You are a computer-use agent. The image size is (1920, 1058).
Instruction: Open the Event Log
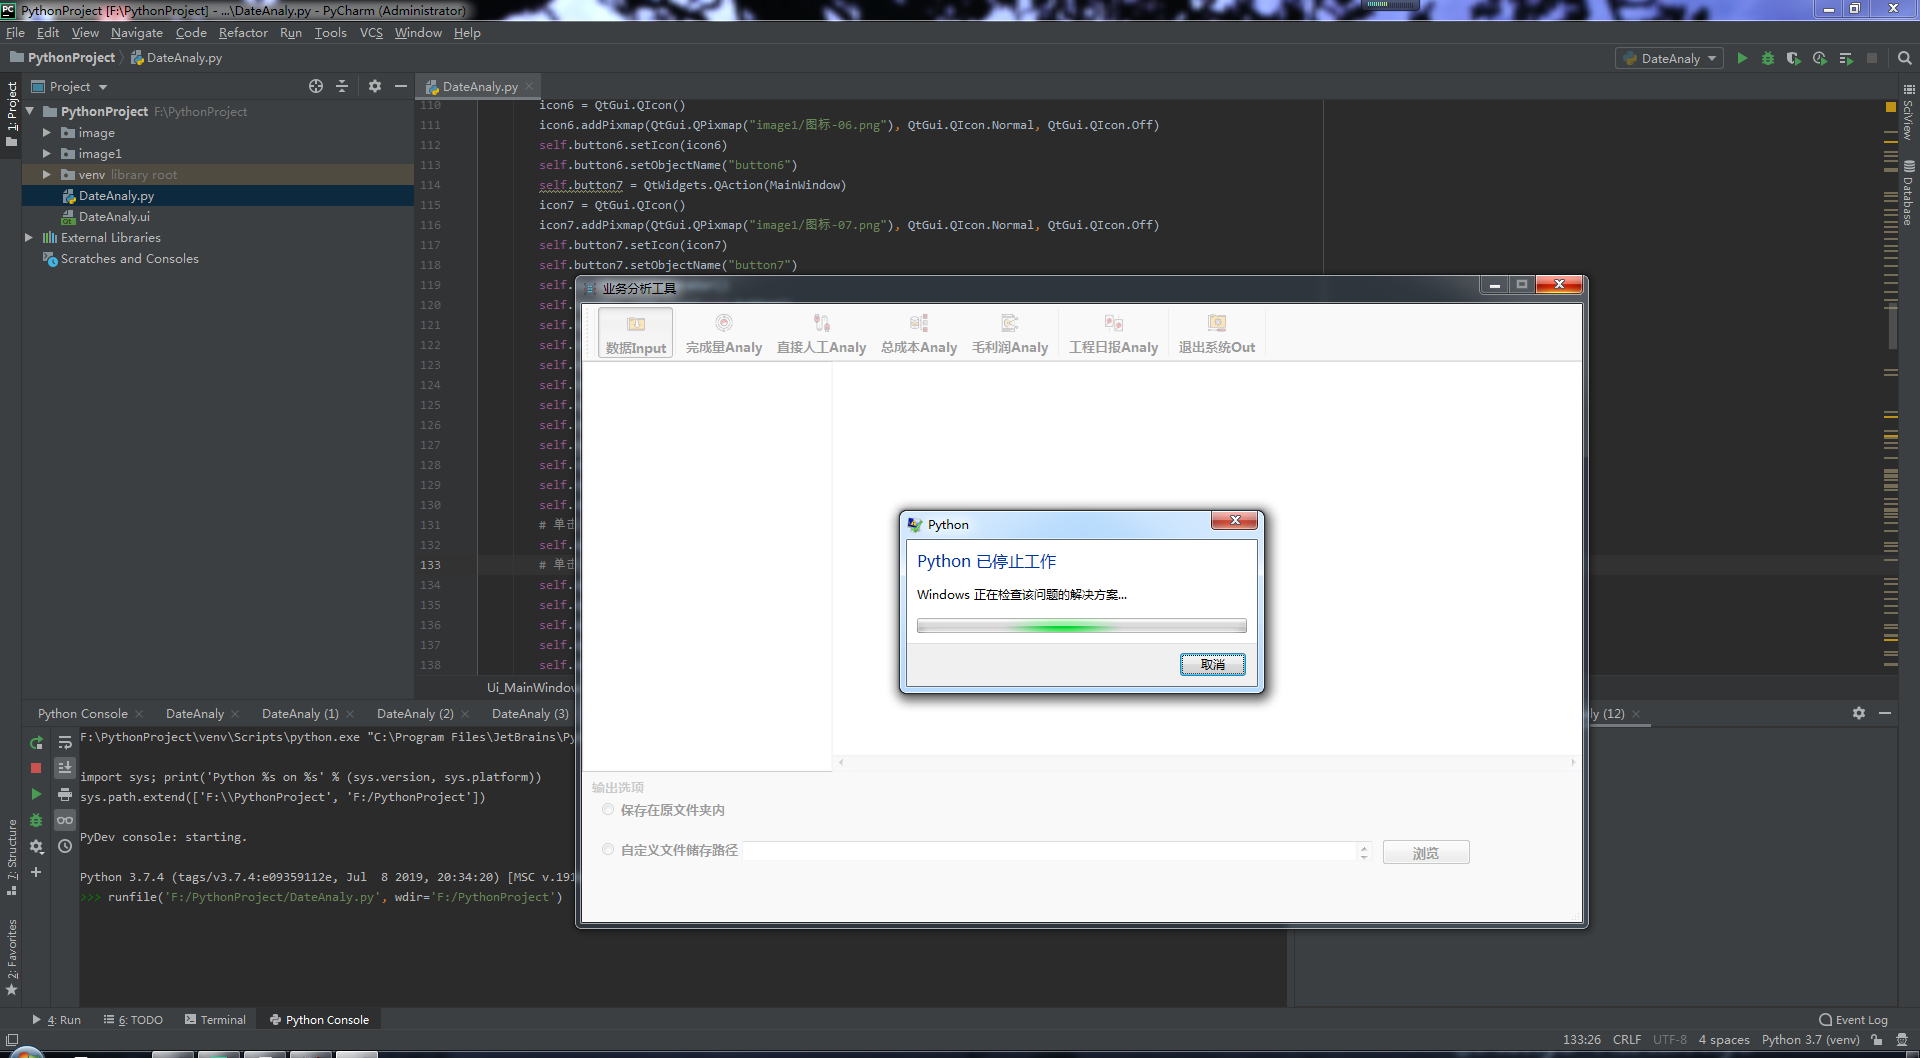coord(1853,1020)
